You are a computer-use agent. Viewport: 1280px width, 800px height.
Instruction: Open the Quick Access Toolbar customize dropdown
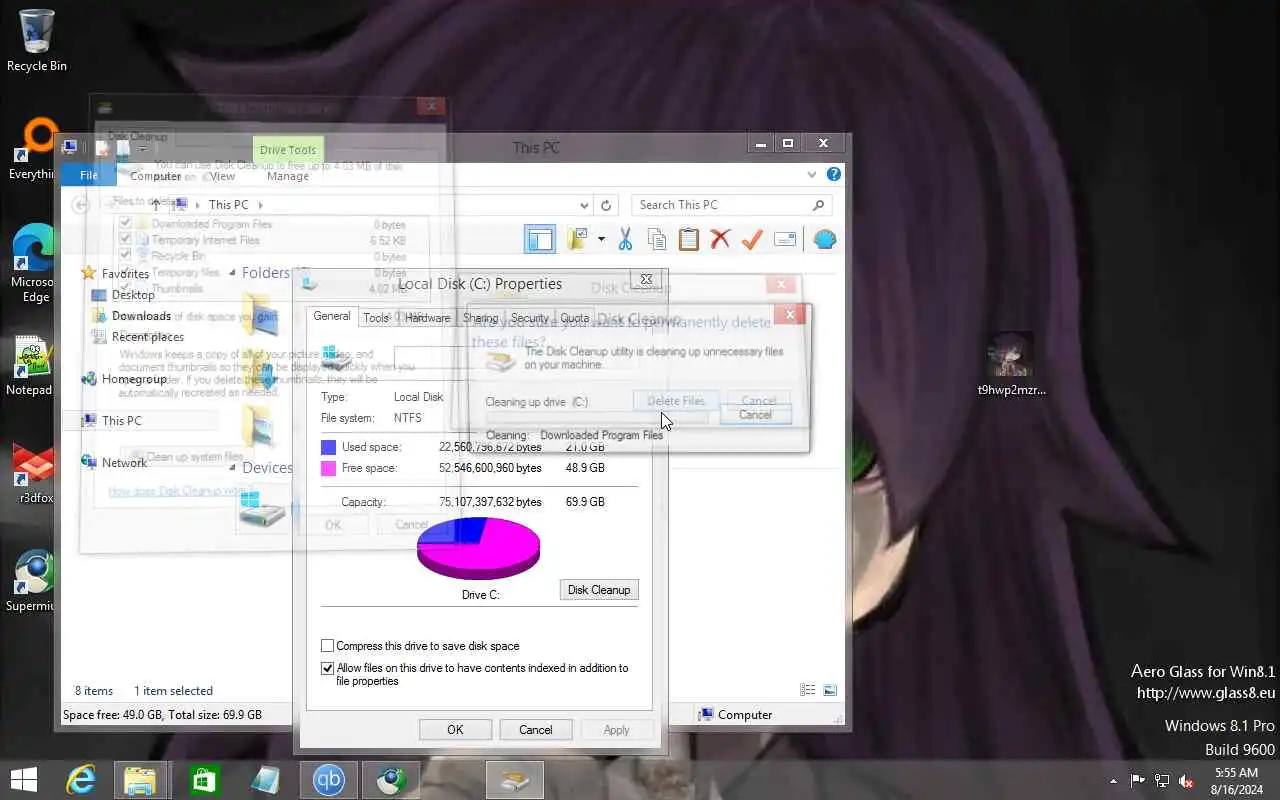(x=144, y=148)
